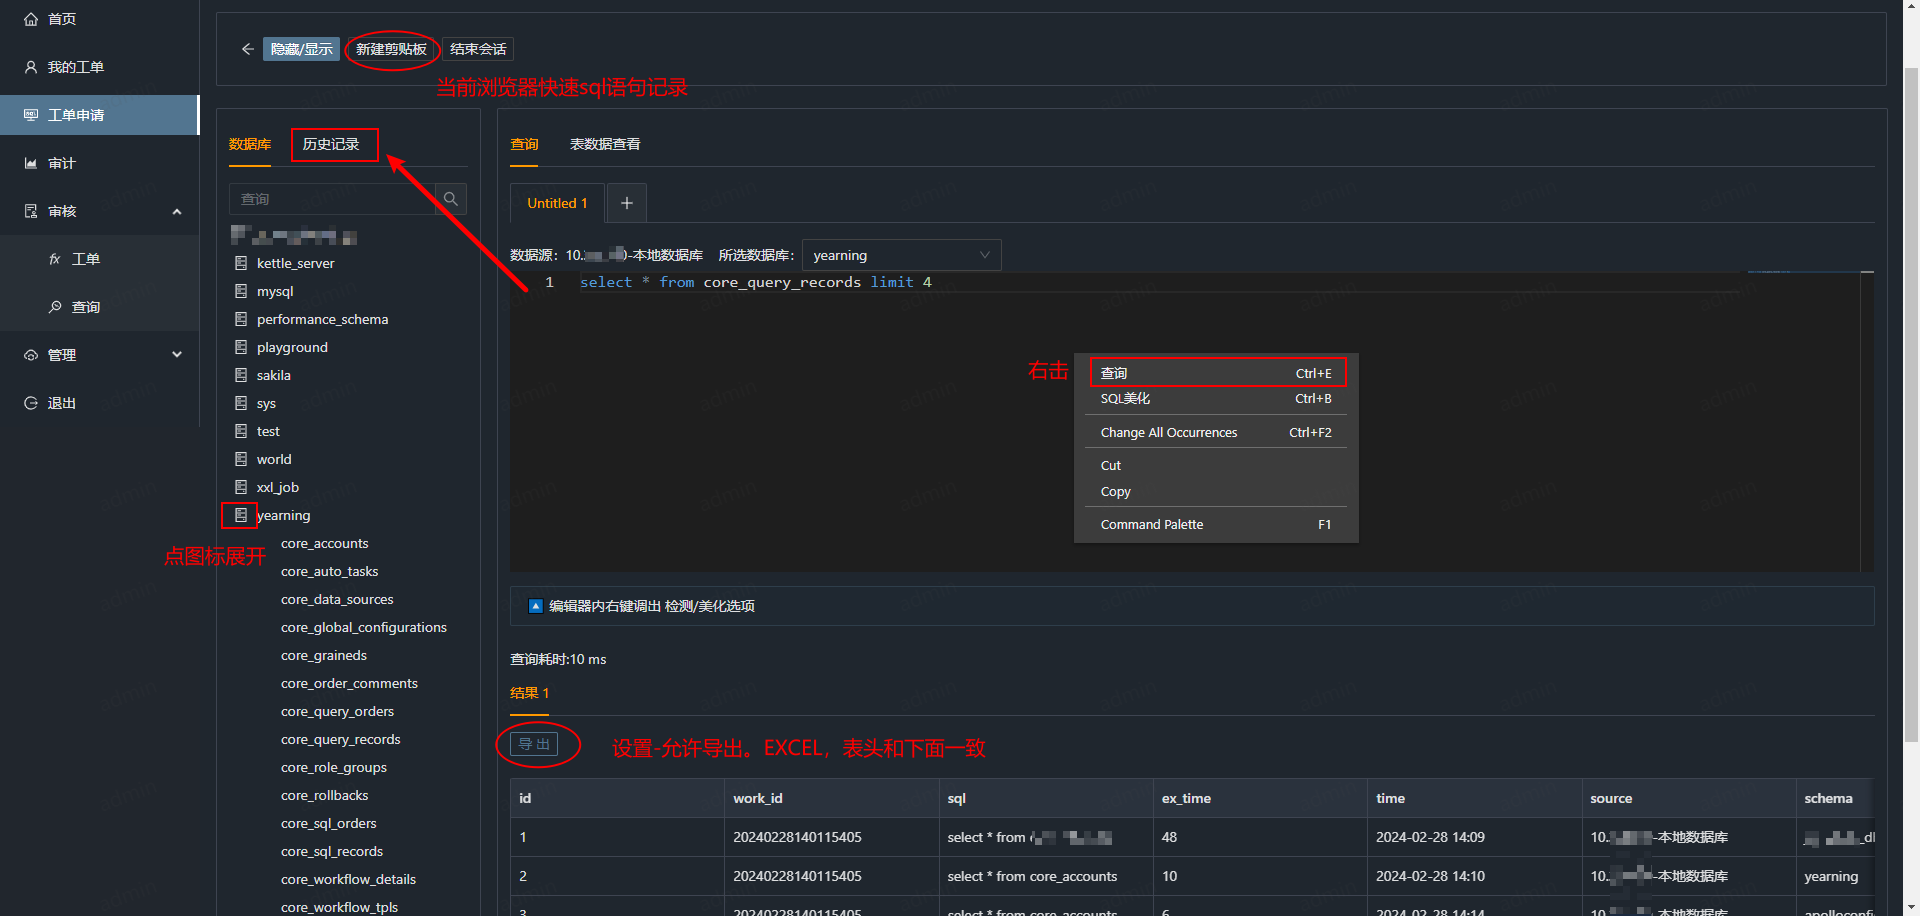Switch to the 历史记录 tab

pyautogui.click(x=334, y=144)
